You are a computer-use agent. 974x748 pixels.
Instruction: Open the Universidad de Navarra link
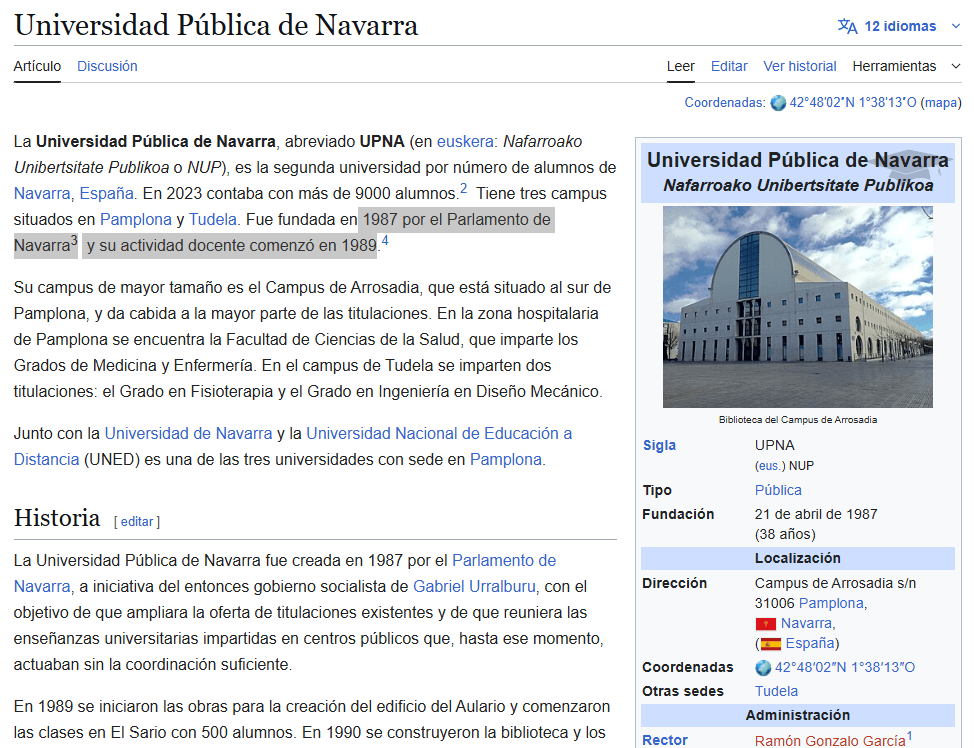tap(188, 434)
